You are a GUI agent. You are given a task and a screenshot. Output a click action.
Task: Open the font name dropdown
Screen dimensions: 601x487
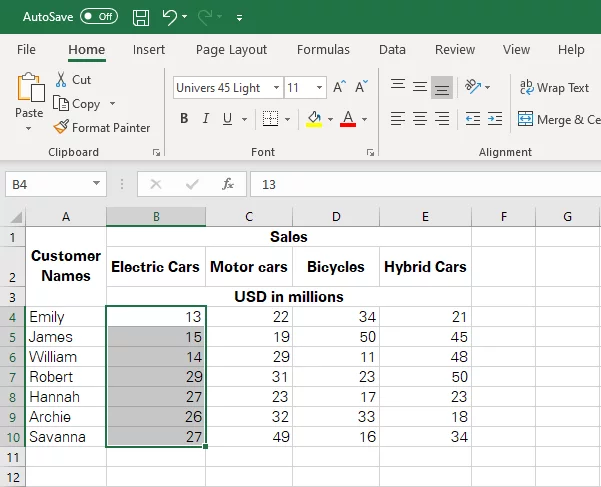click(276, 87)
